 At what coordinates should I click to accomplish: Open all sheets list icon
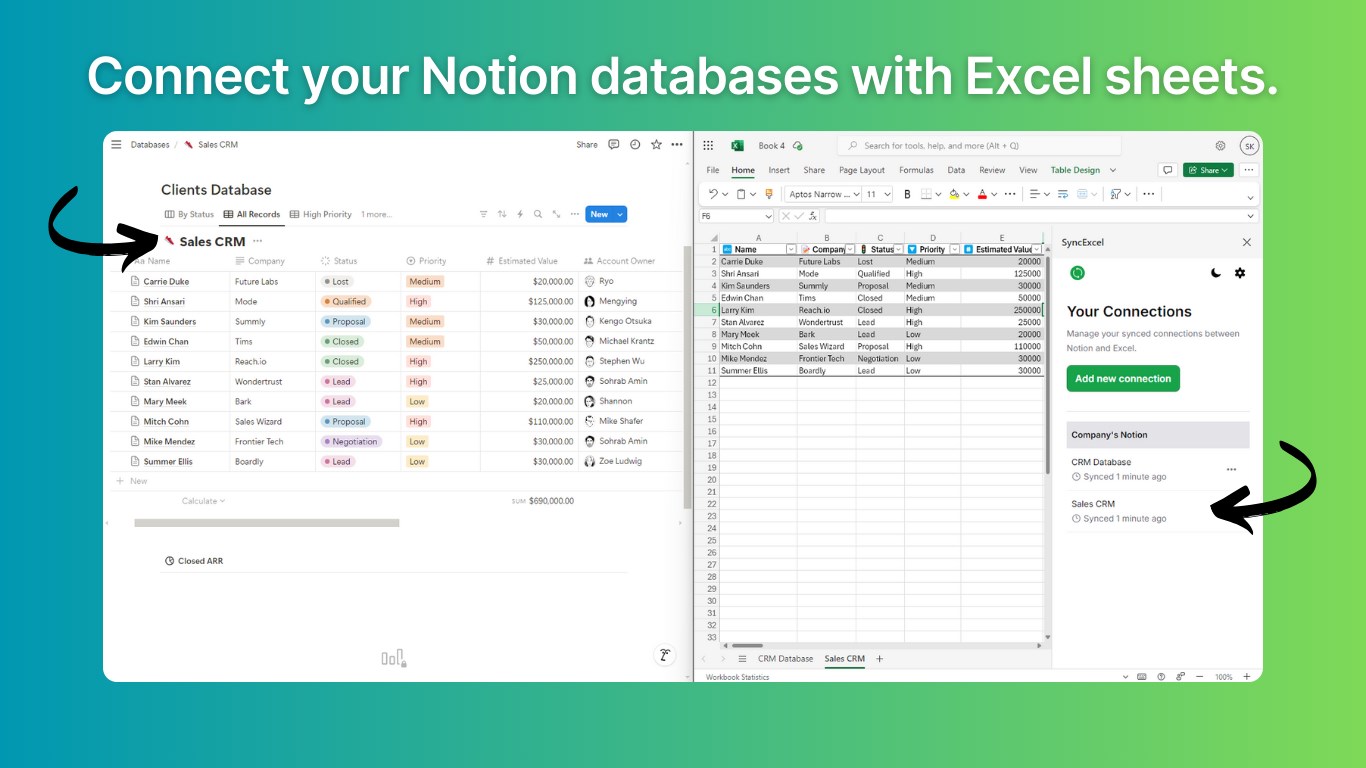[742, 659]
